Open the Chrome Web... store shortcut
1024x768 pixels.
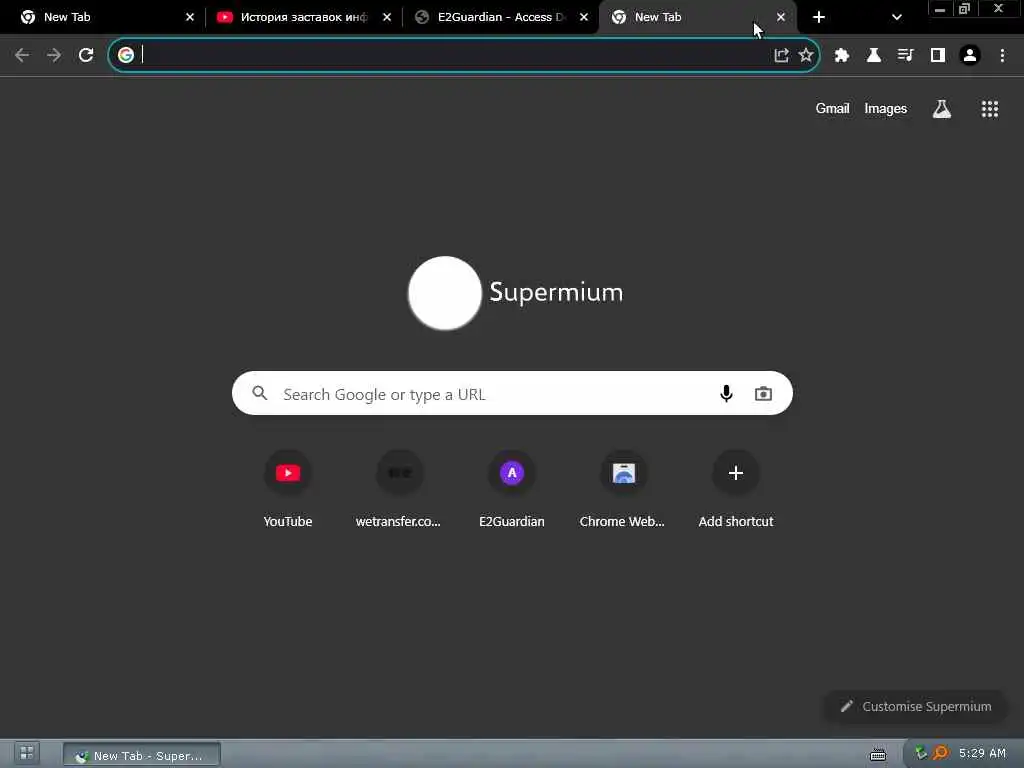[623, 489]
